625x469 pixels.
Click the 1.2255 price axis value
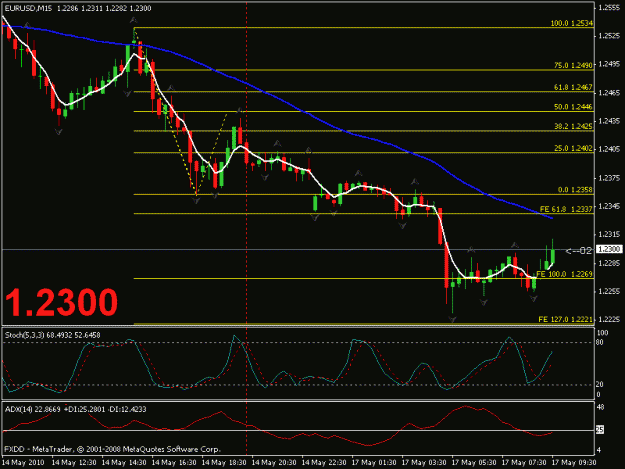[x=609, y=291]
